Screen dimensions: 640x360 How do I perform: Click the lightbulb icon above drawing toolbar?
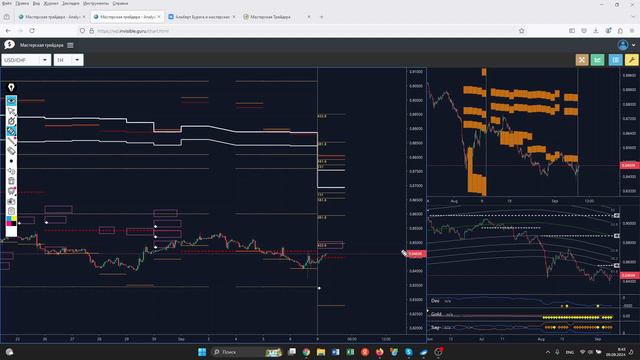[11, 87]
